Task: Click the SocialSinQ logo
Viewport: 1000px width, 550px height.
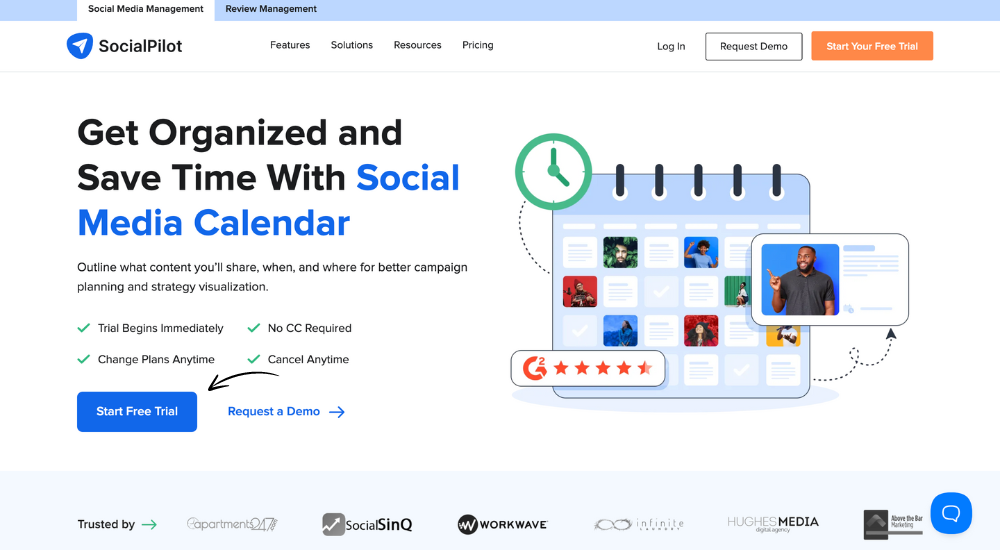Action: (x=367, y=524)
